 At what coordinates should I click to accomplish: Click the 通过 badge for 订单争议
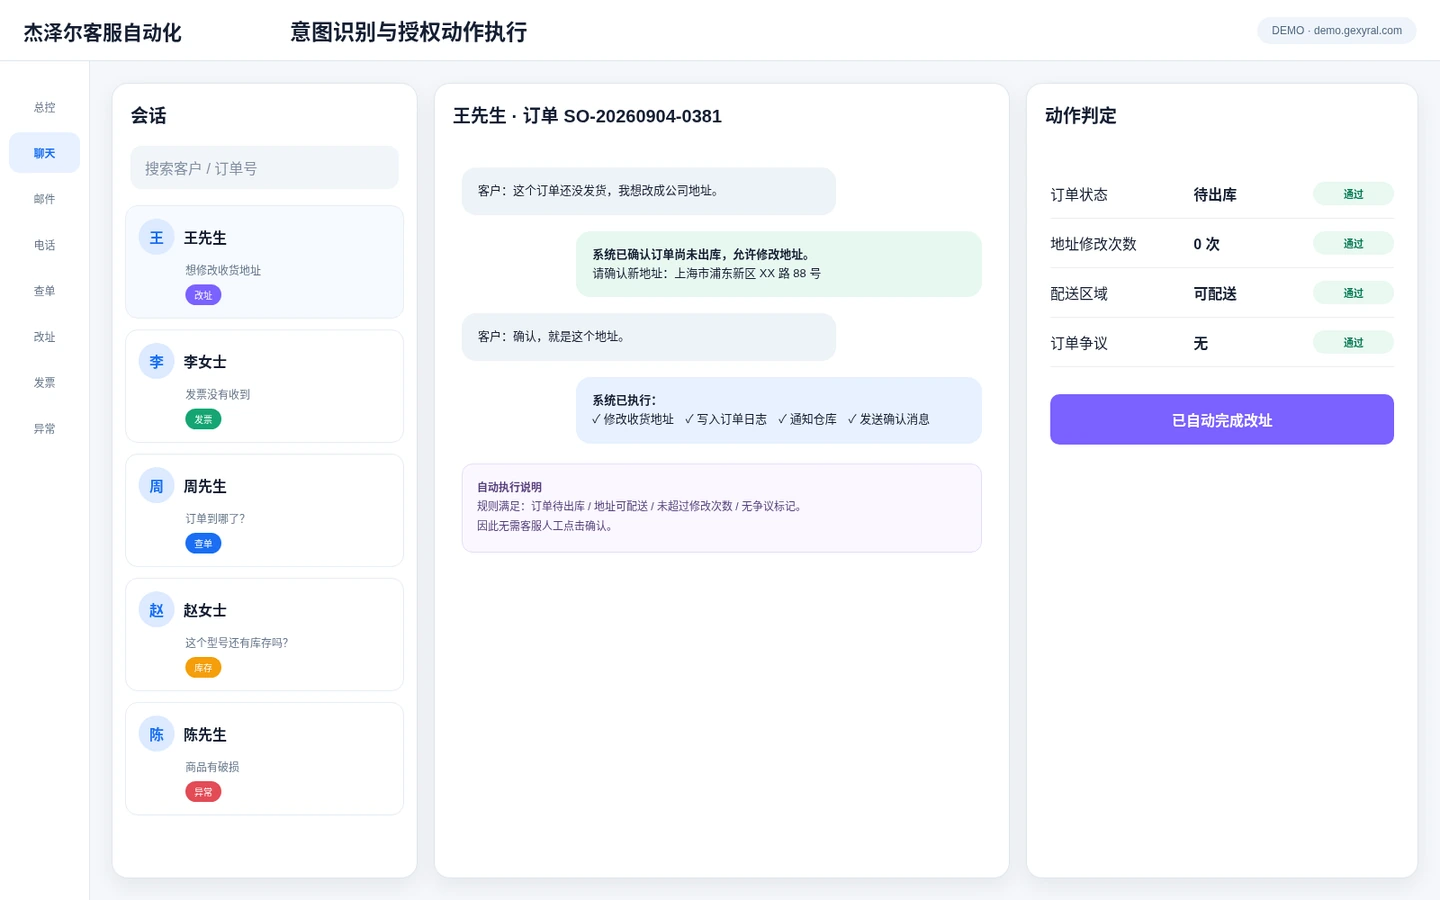coord(1353,342)
